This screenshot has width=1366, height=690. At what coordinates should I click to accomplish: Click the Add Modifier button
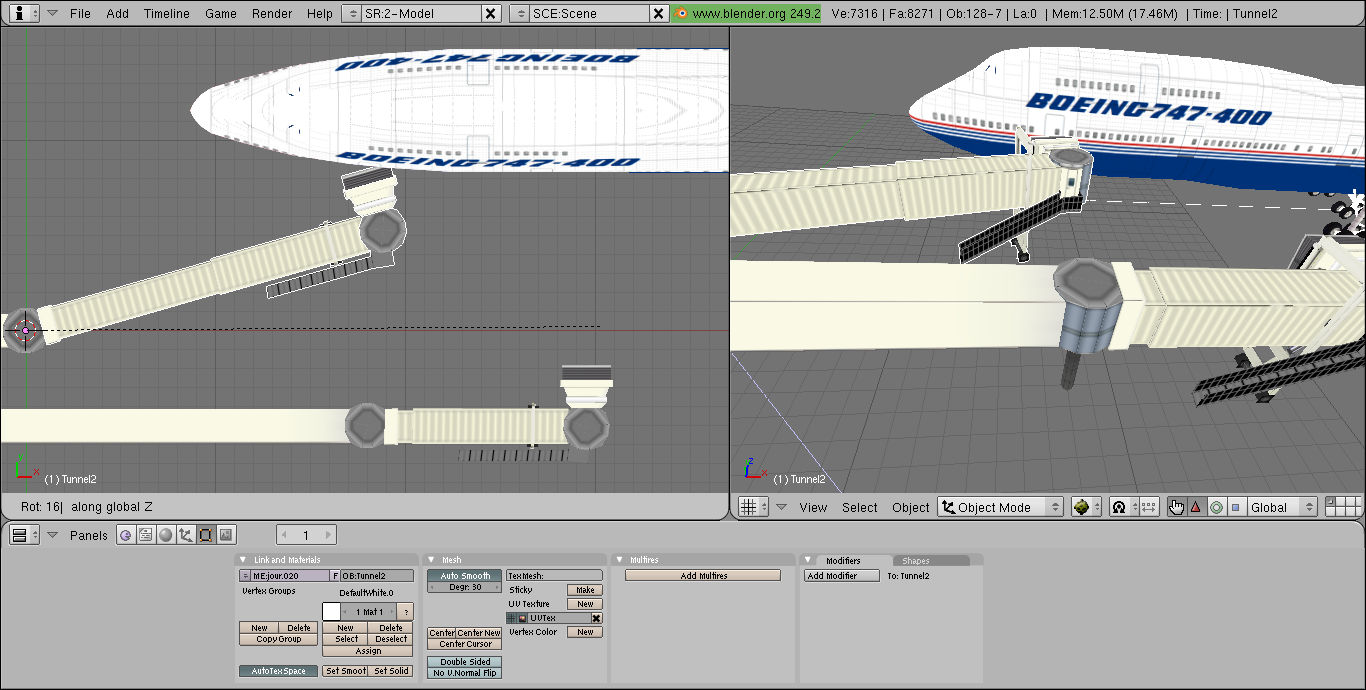pos(842,576)
